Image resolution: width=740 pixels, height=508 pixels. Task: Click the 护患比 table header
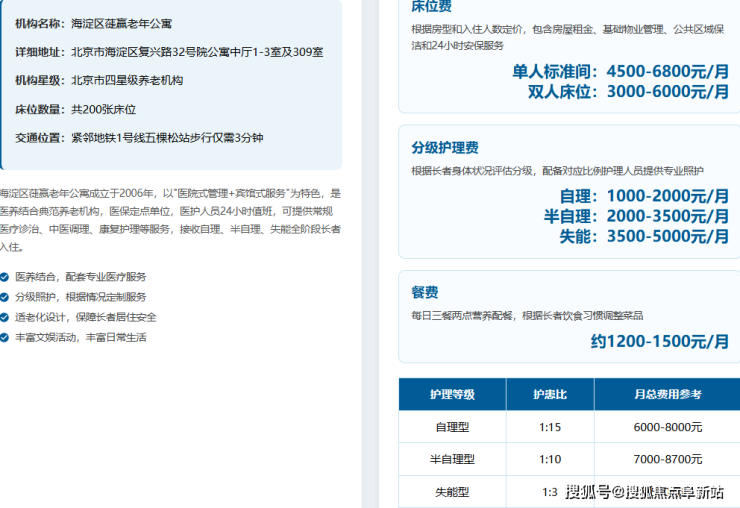550,395
